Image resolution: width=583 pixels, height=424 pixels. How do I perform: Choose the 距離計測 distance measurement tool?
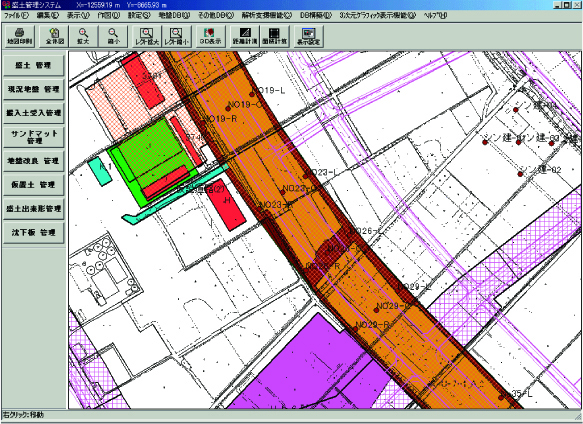(245, 36)
